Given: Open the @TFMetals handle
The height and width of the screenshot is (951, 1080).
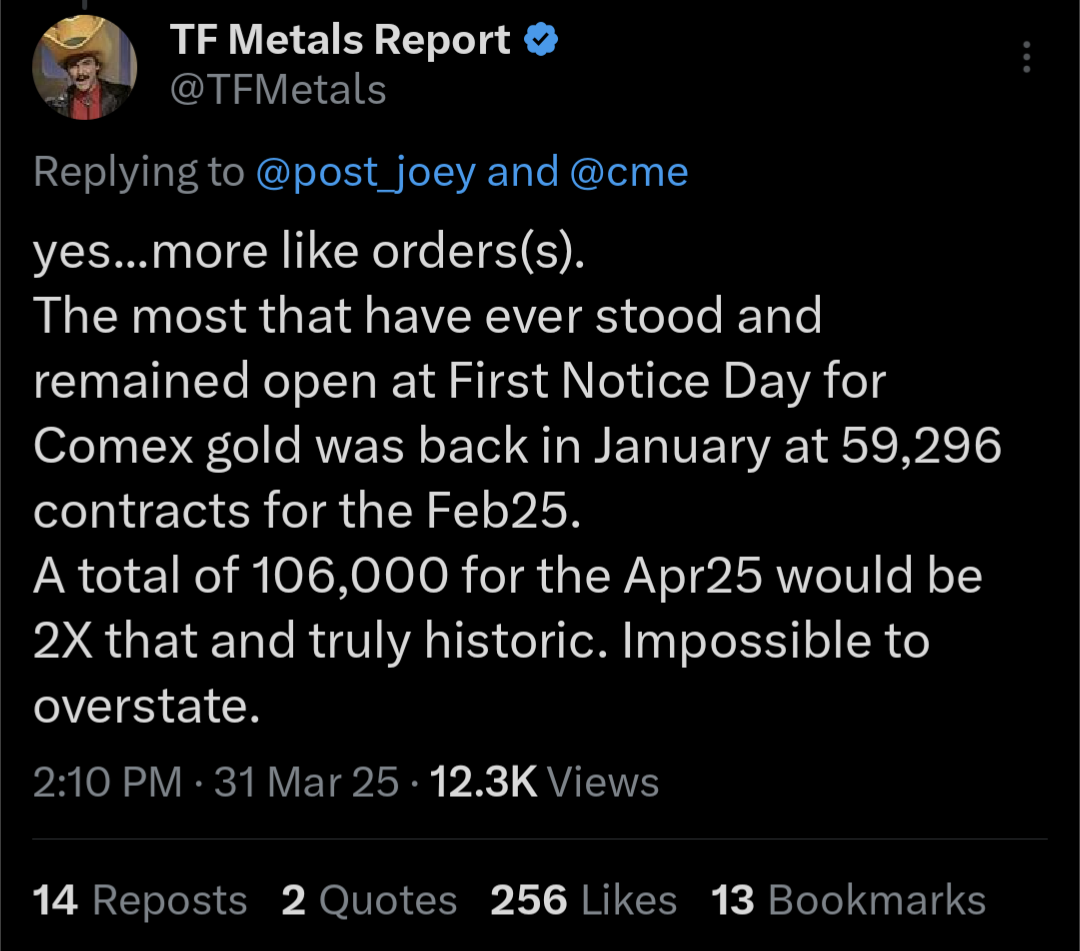Looking at the screenshot, I should (278, 90).
